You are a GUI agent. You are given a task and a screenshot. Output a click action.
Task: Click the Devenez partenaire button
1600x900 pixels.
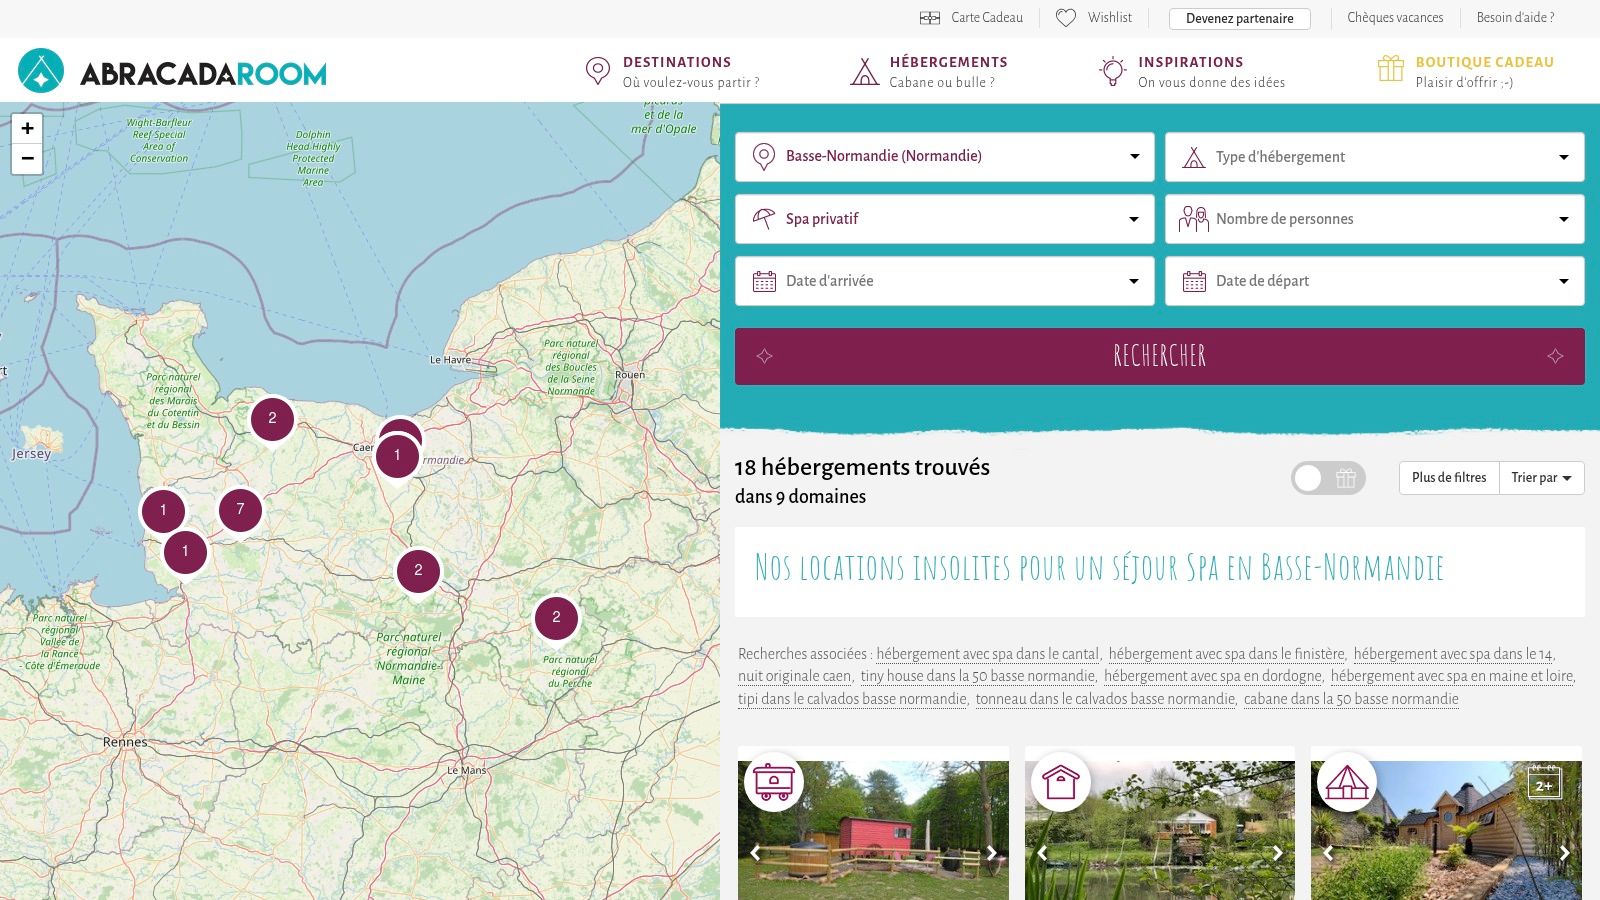pyautogui.click(x=1240, y=18)
